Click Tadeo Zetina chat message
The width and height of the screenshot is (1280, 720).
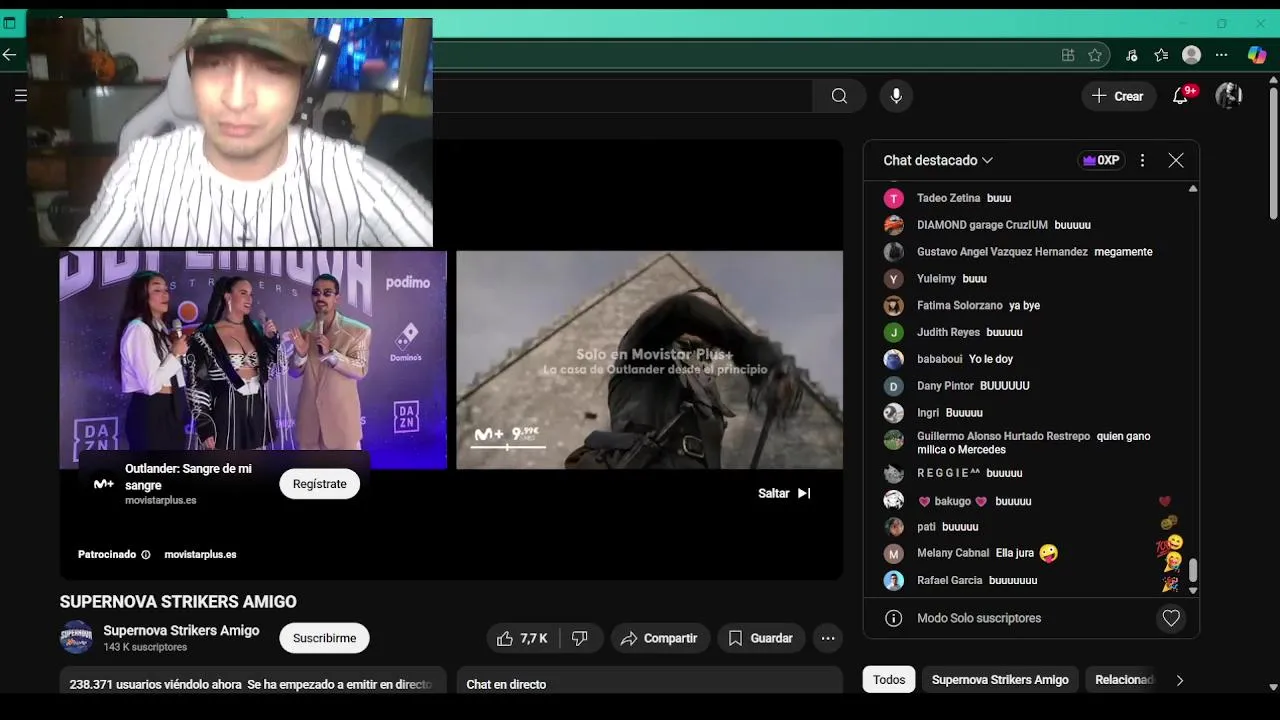tap(1030, 198)
